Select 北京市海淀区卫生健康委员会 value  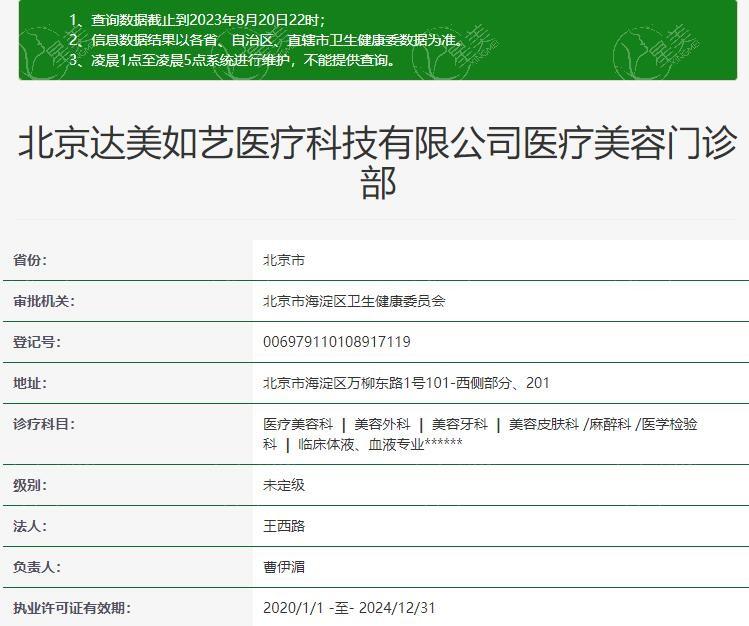(x=354, y=301)
